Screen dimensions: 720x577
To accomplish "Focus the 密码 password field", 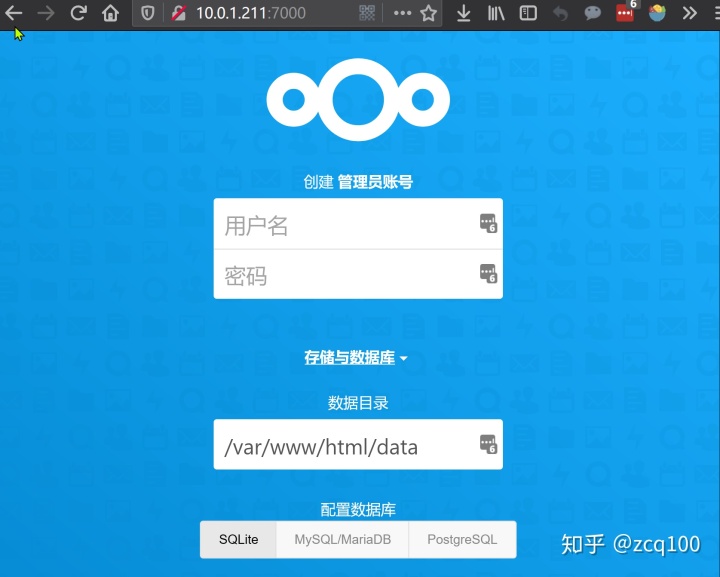I will [358, 274].
